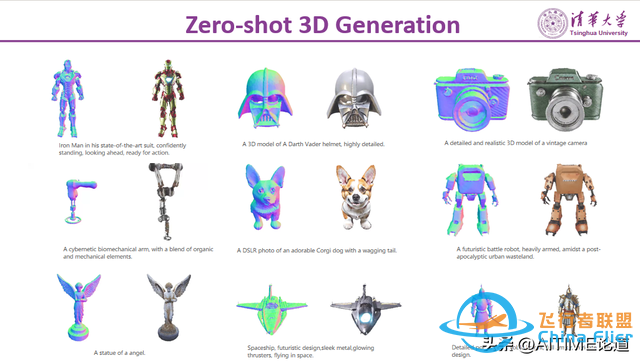Click the vintage camera caption text
Image resolution: width=640 pixels, height=363 pixels.
pyautogui.click(x=516, y=143)
